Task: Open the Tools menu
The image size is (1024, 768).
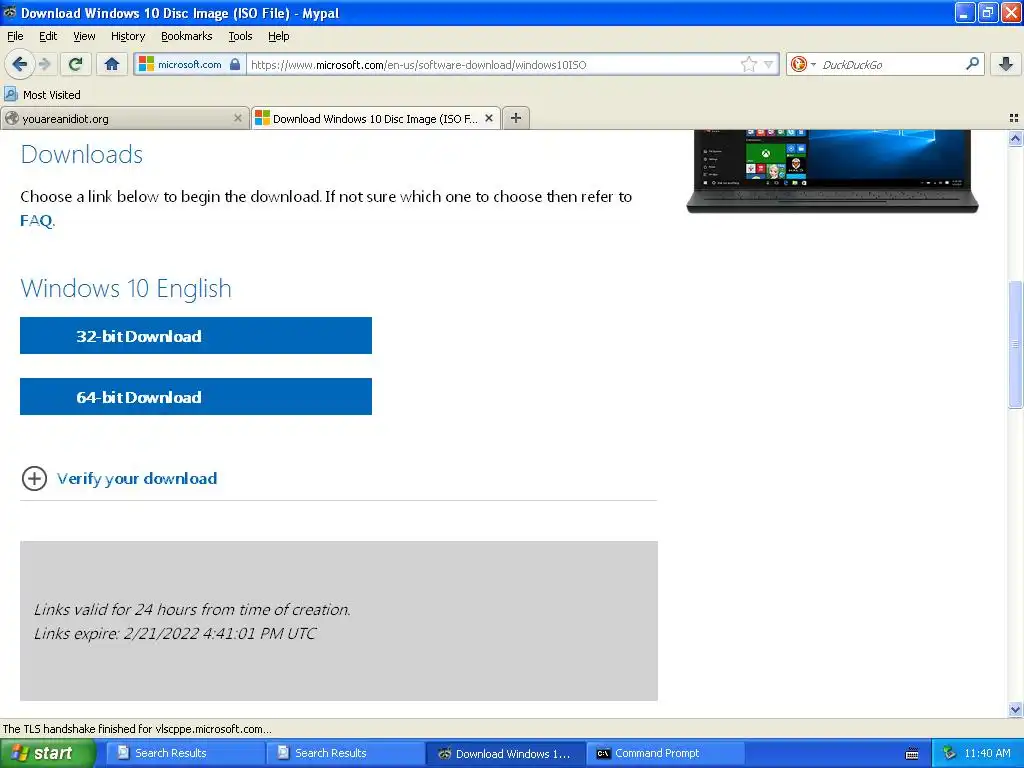Action: point(240,36)
